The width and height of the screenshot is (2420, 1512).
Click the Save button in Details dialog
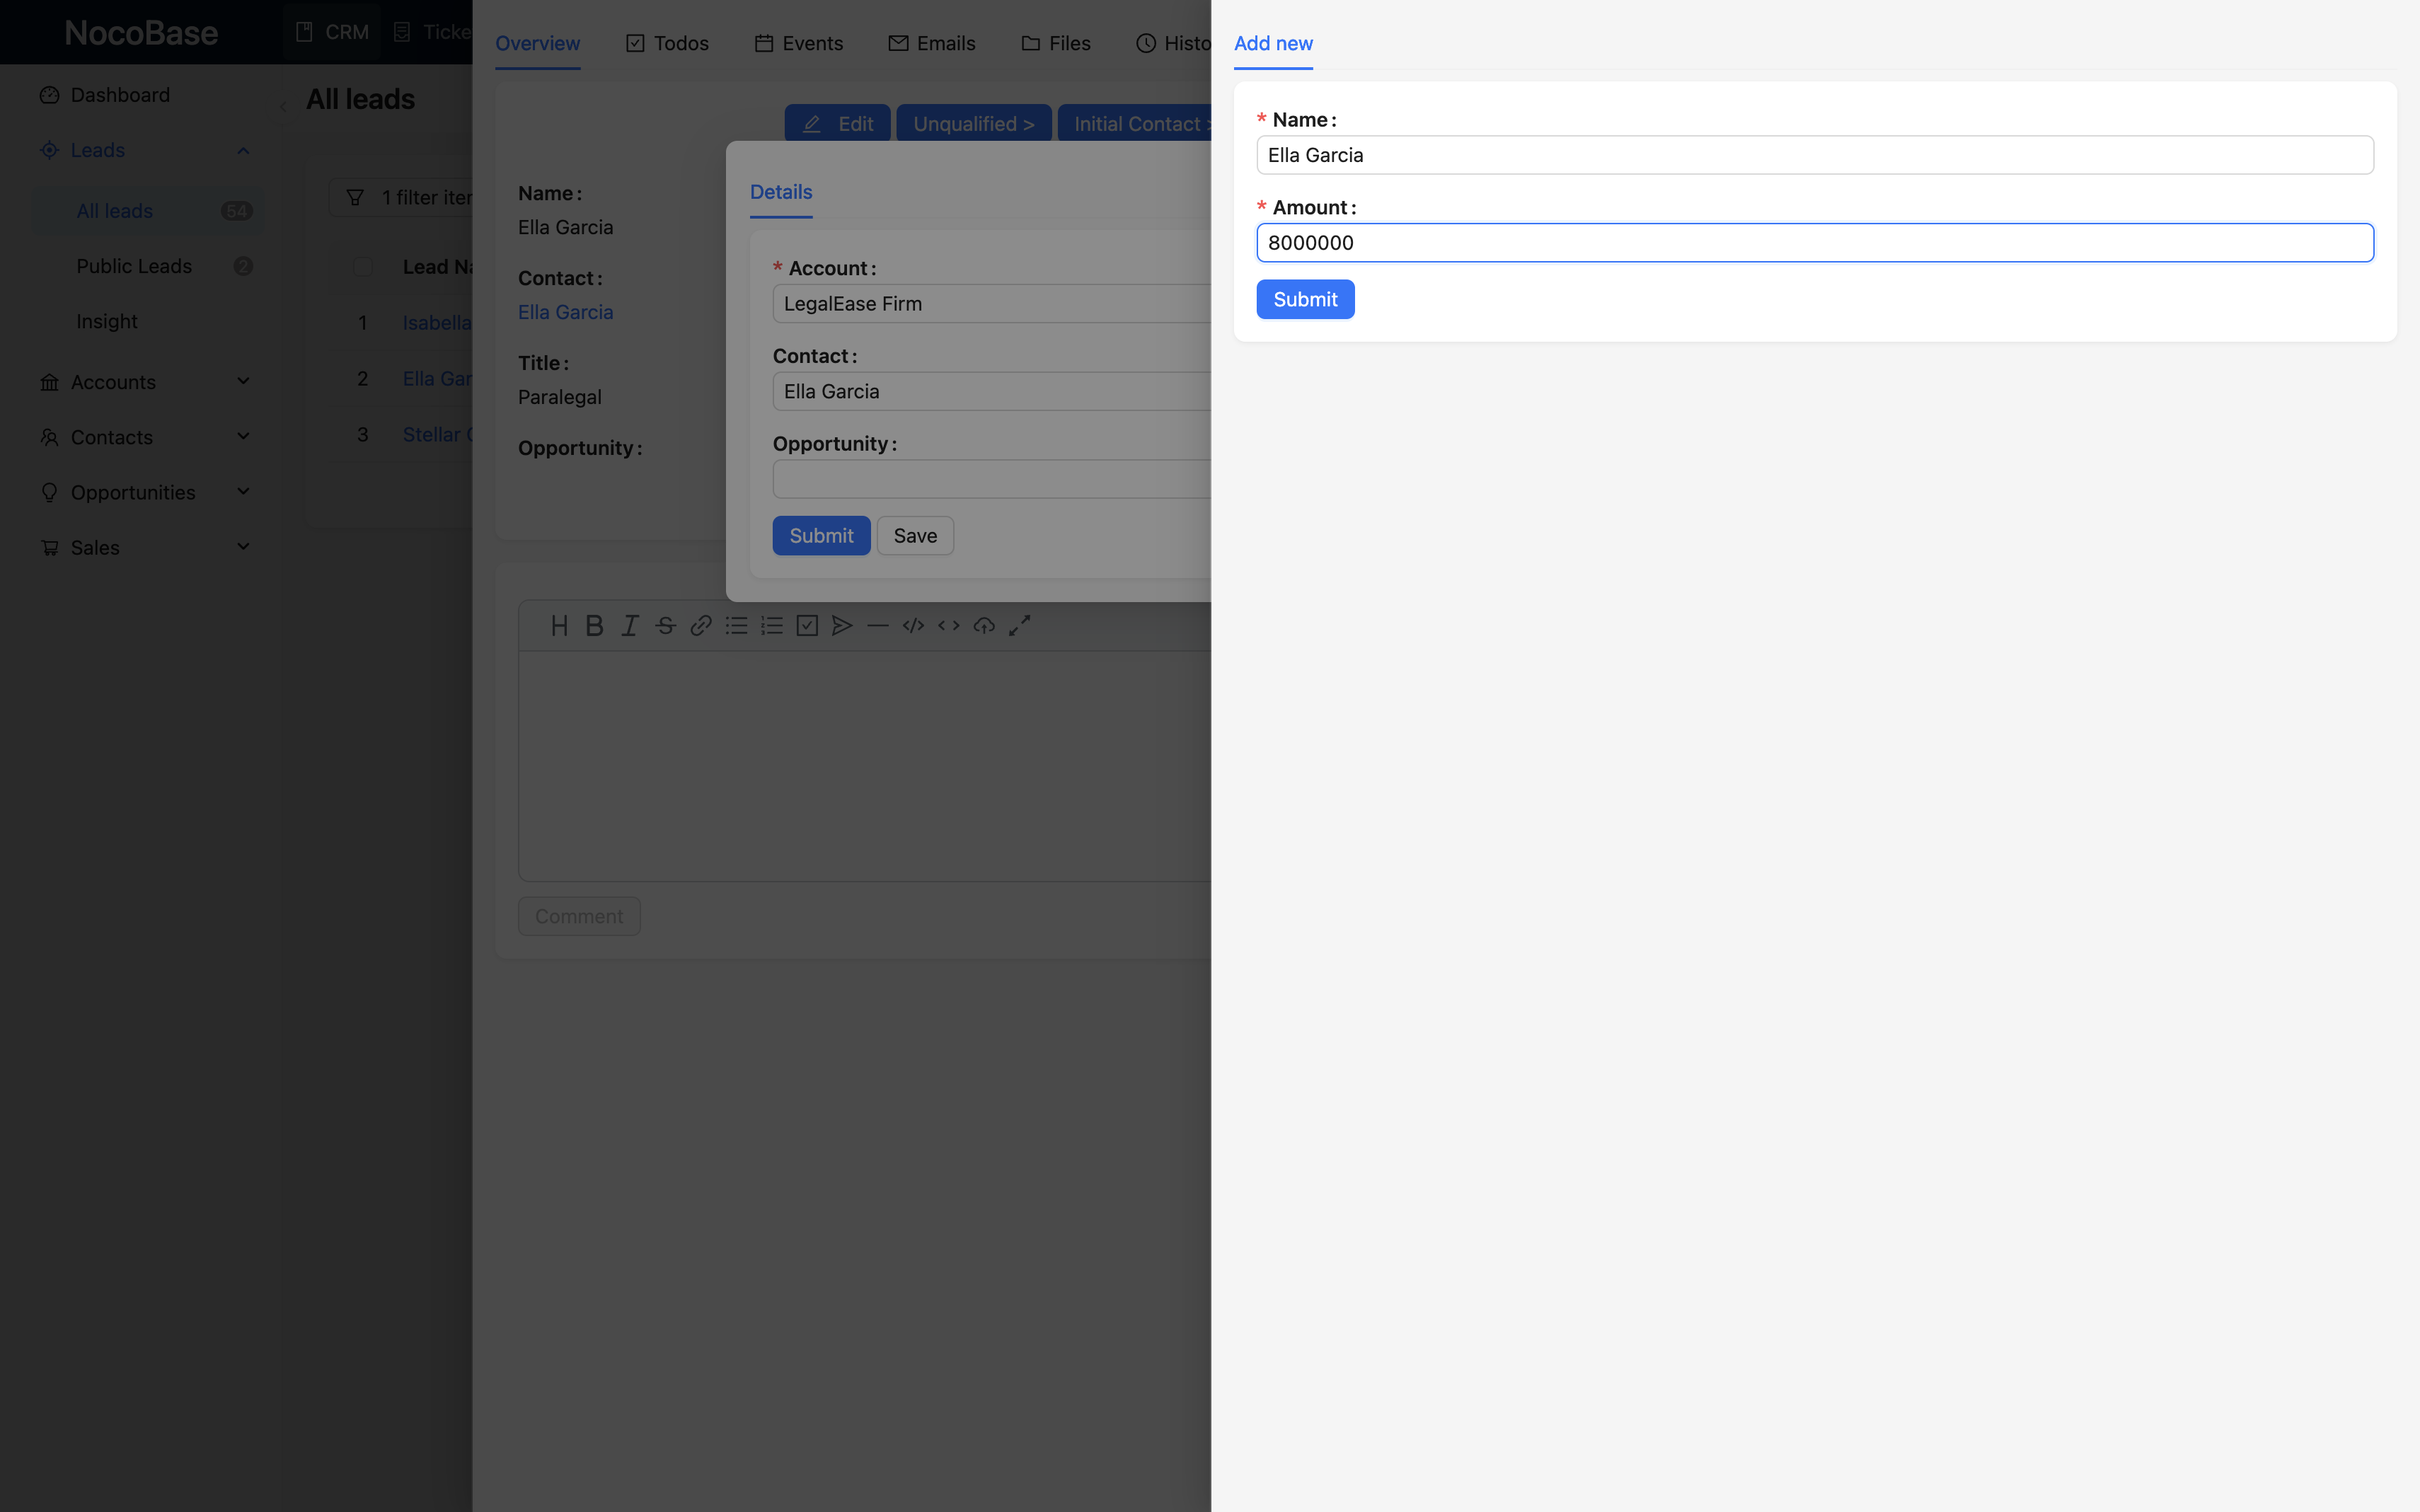click(x=915, y=536)
